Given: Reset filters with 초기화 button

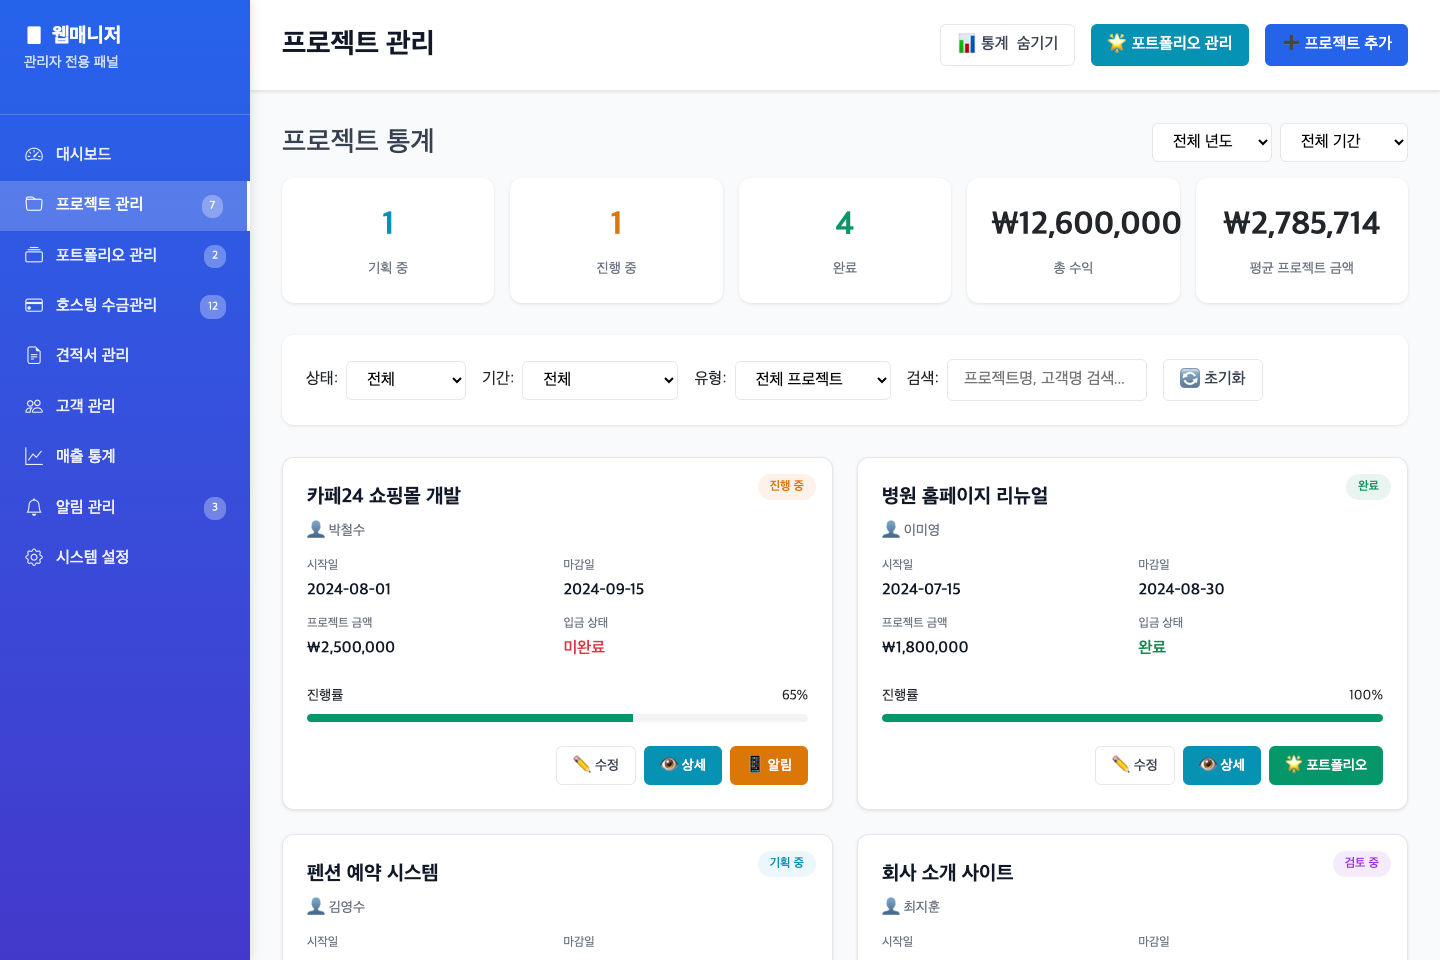Looking at the screenshot, I should pos(1213,380).
